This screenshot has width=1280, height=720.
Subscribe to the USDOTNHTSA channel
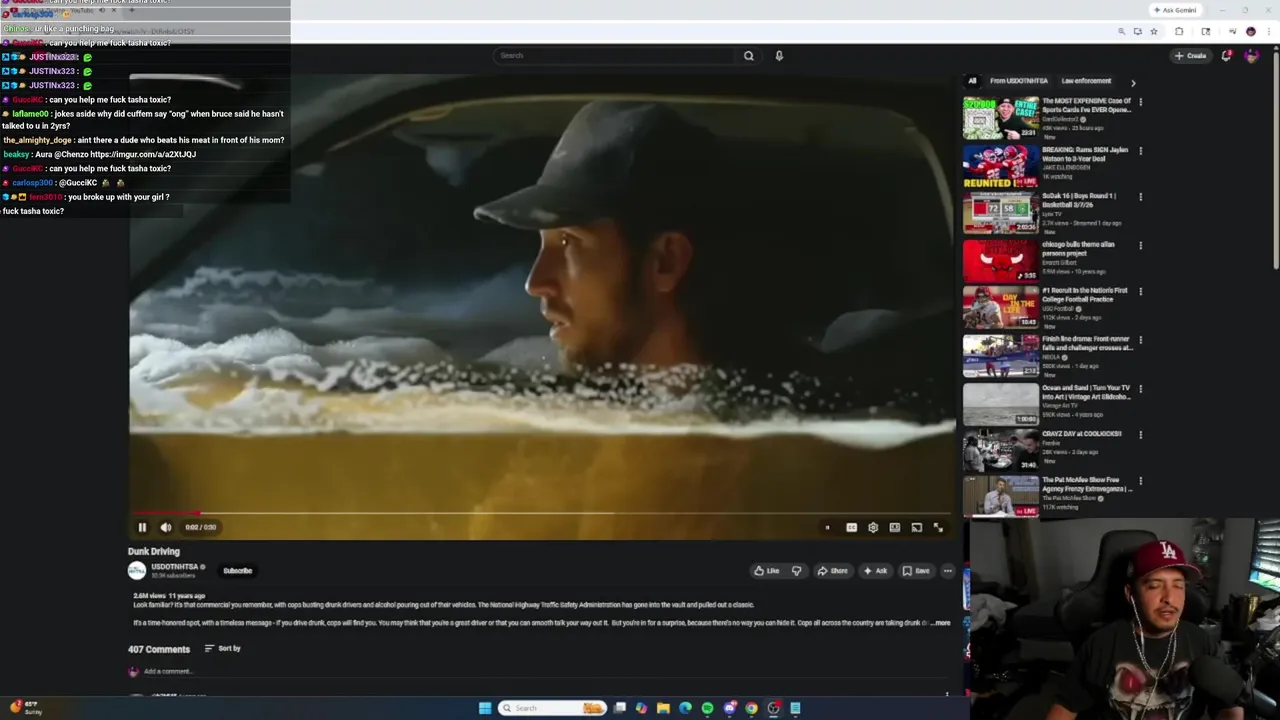[x=237, y=571]
